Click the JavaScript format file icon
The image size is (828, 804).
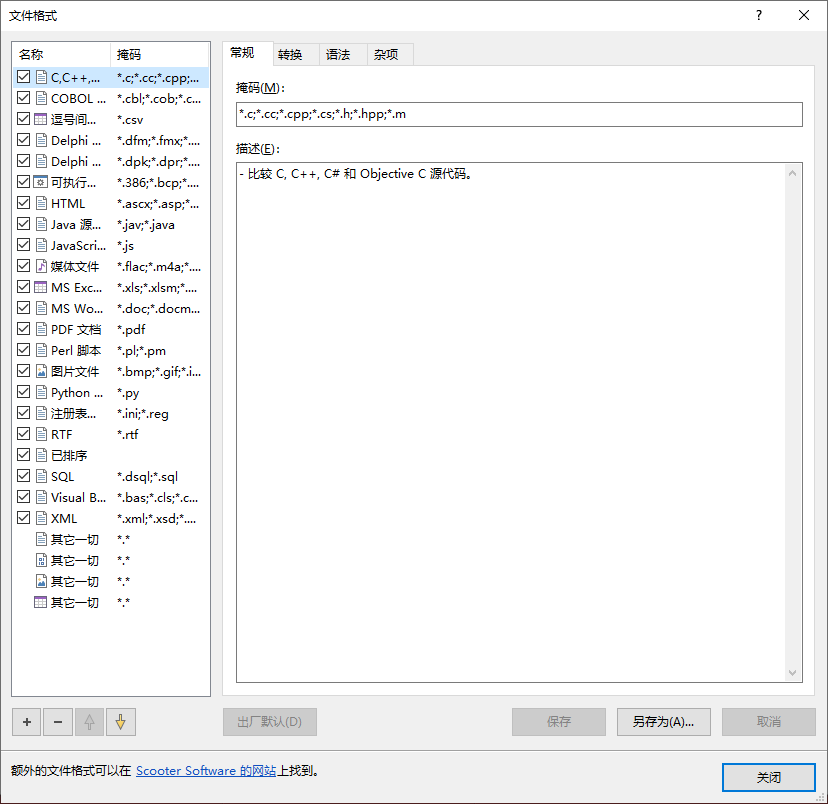41,245
